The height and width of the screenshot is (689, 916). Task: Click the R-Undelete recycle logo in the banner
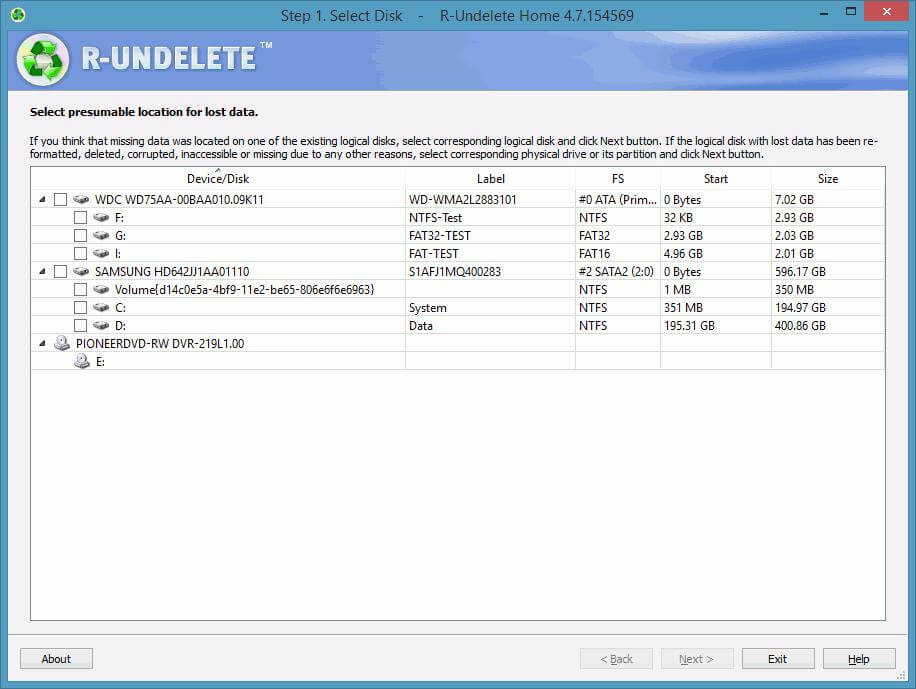tap(43, 60)
